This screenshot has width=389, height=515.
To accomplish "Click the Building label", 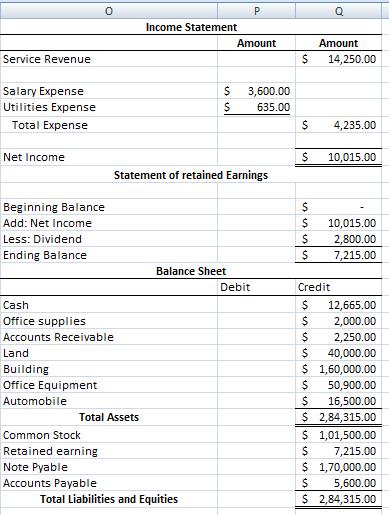I will (x=26, y=369).
